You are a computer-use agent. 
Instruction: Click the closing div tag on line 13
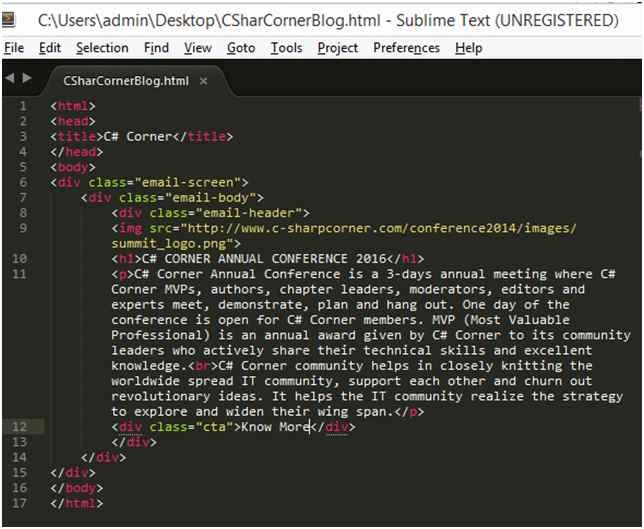pyautogui.click(x=134, y=443)
